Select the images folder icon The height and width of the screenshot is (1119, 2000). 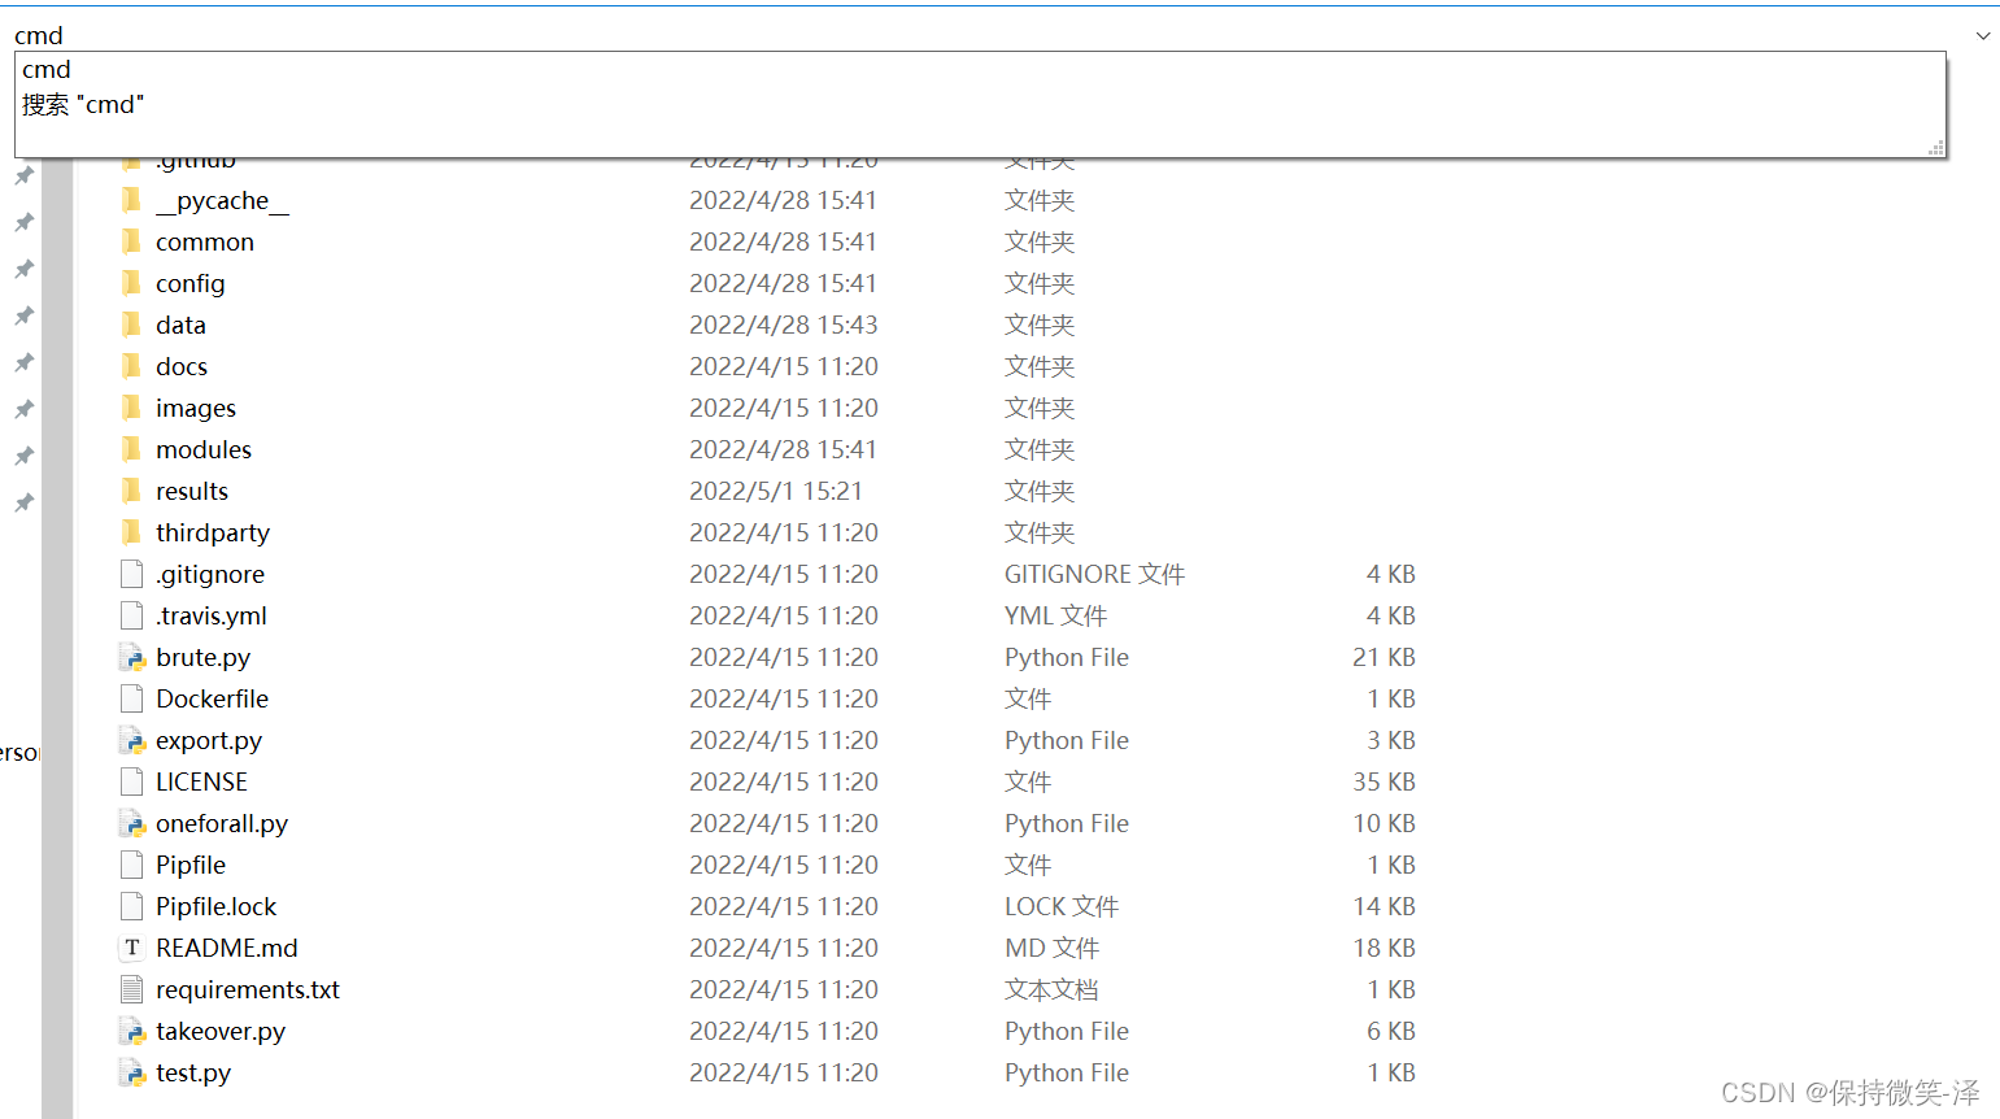(x=131, y=408)
